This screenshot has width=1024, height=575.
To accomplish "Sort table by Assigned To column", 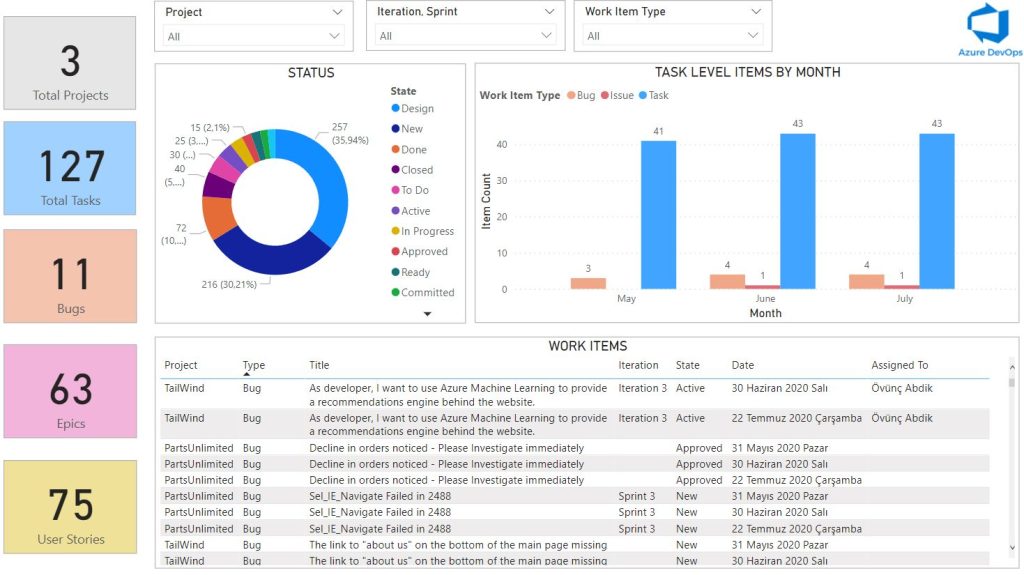I will pos(899,365).
